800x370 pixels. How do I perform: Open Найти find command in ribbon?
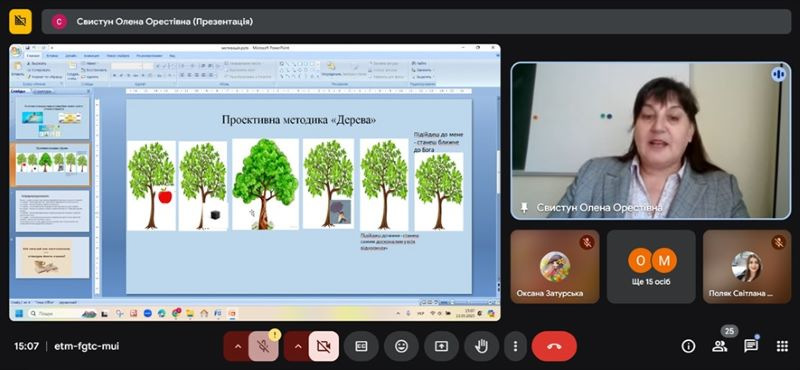pos(421,64)
